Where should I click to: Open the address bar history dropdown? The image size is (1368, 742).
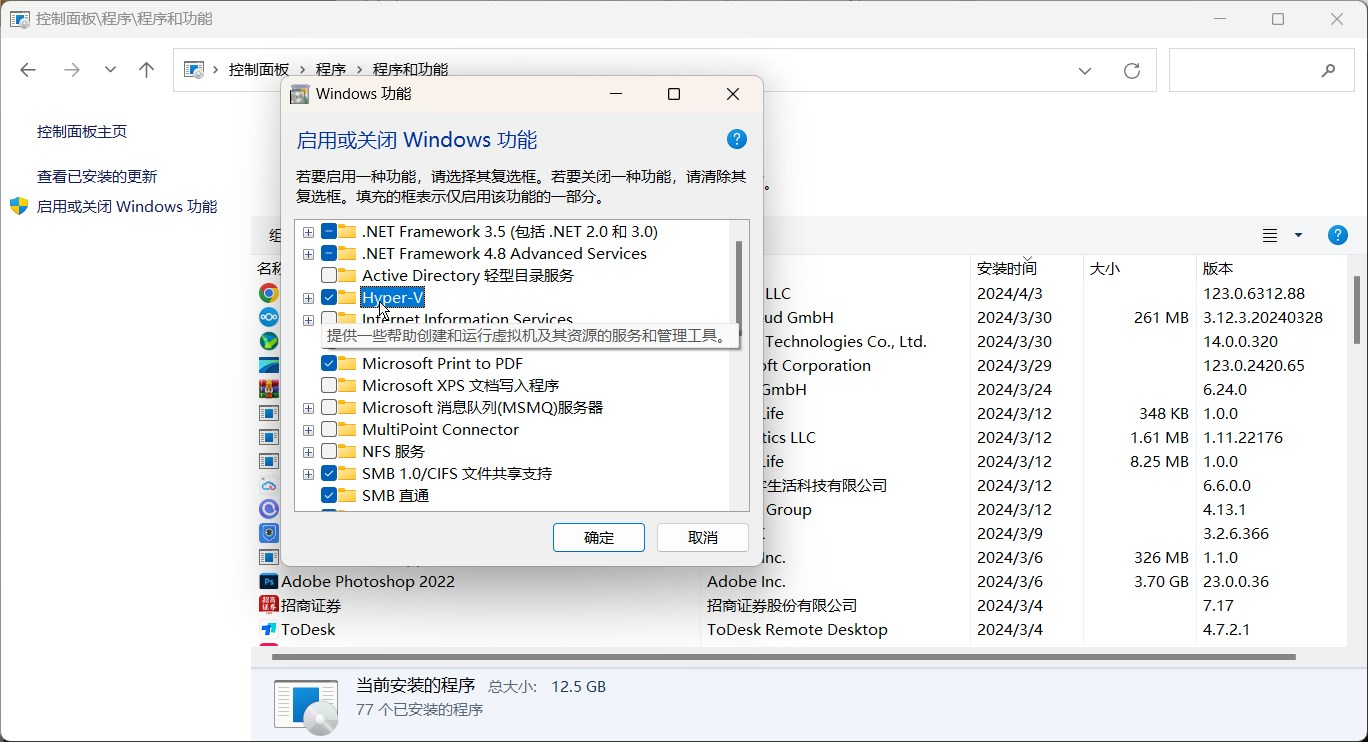[1085, 70]
